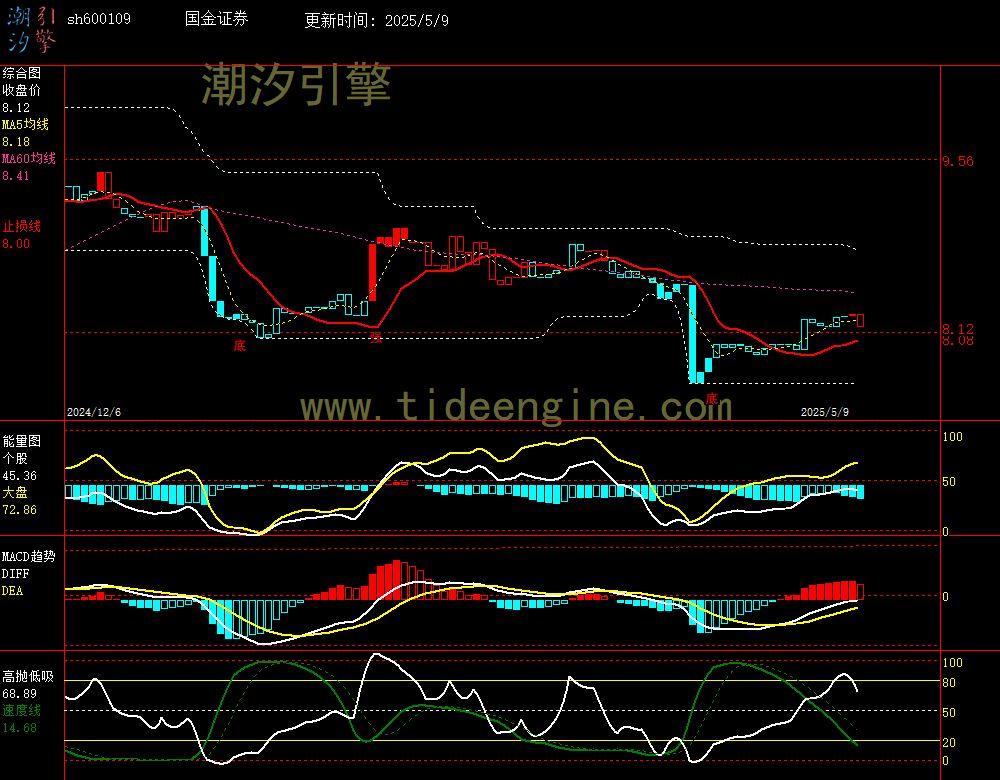This screenshot has height=780, width=1000.
Task: Click the 速度线 value 14.68
Action: tap(20, 728)
